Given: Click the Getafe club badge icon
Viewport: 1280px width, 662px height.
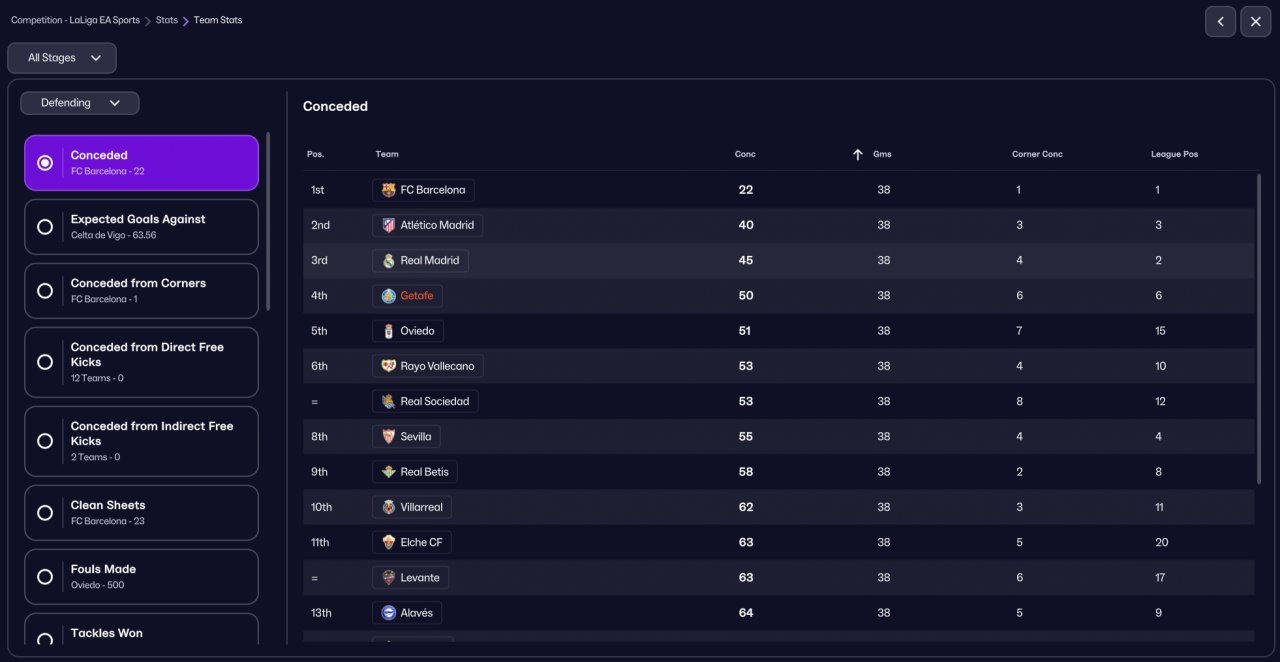Looking at the screenshot, I should click(x=389, y=296).
